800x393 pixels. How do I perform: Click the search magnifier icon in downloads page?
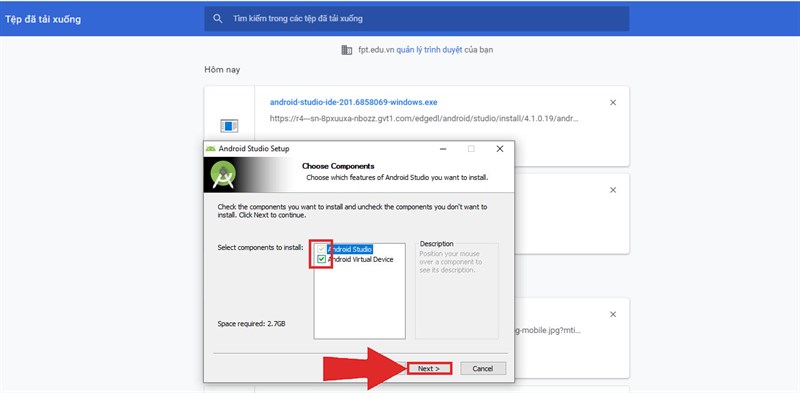click(218, 18)
